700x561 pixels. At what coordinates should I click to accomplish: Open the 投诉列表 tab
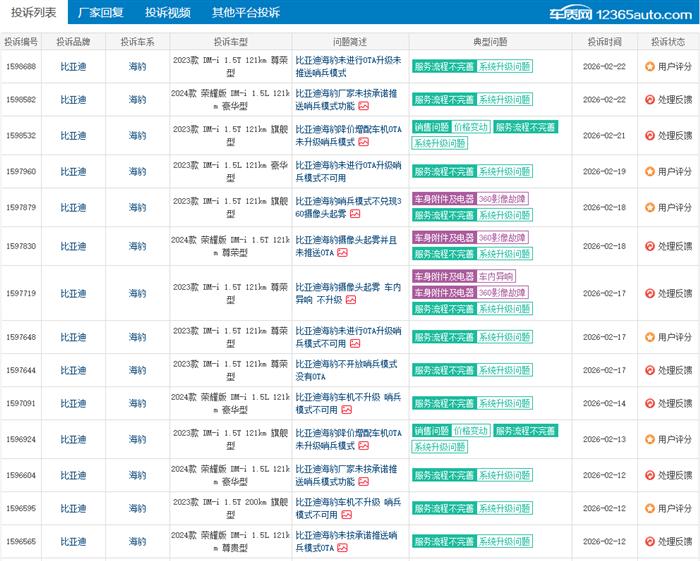point(34,13)
